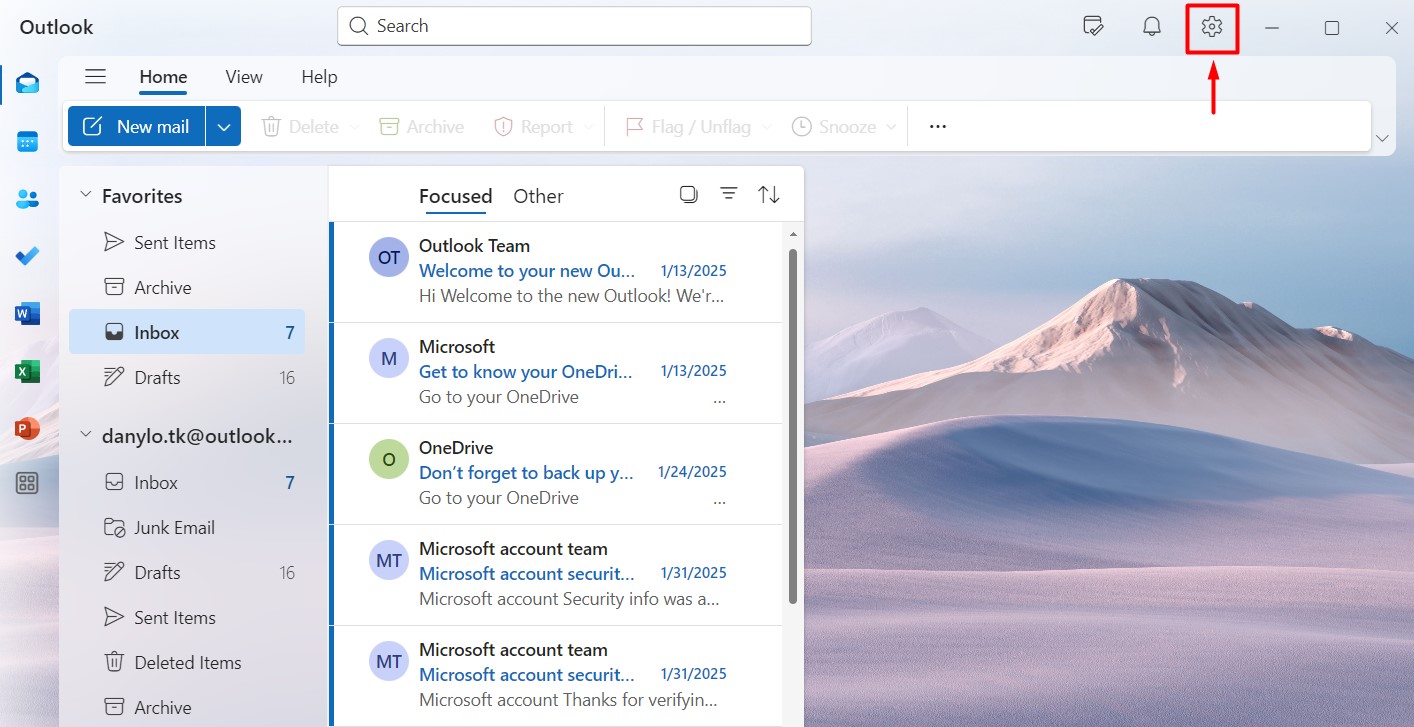Screen dimensions: 1414x727
Task: Open Flag / Unflag dropdown arrow
Action: [767, 127]
